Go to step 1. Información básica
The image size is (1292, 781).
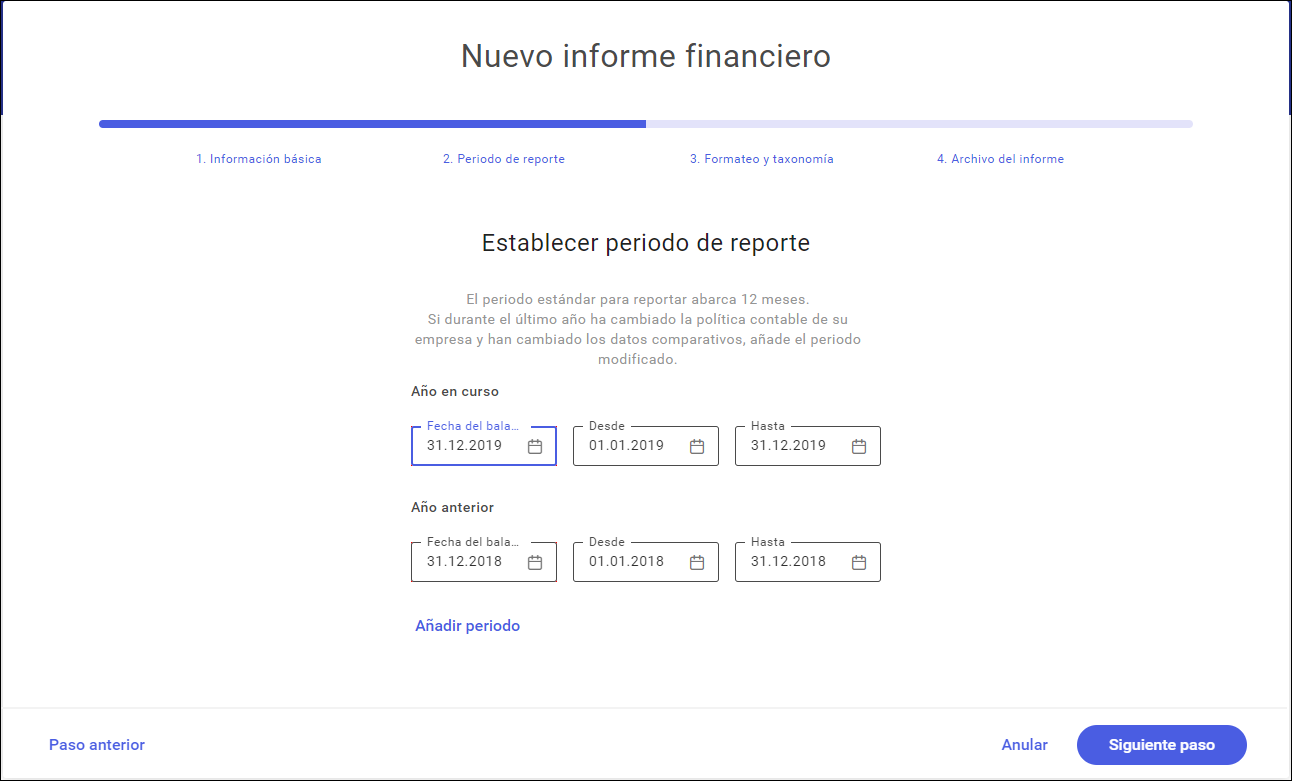click(259, 159)
